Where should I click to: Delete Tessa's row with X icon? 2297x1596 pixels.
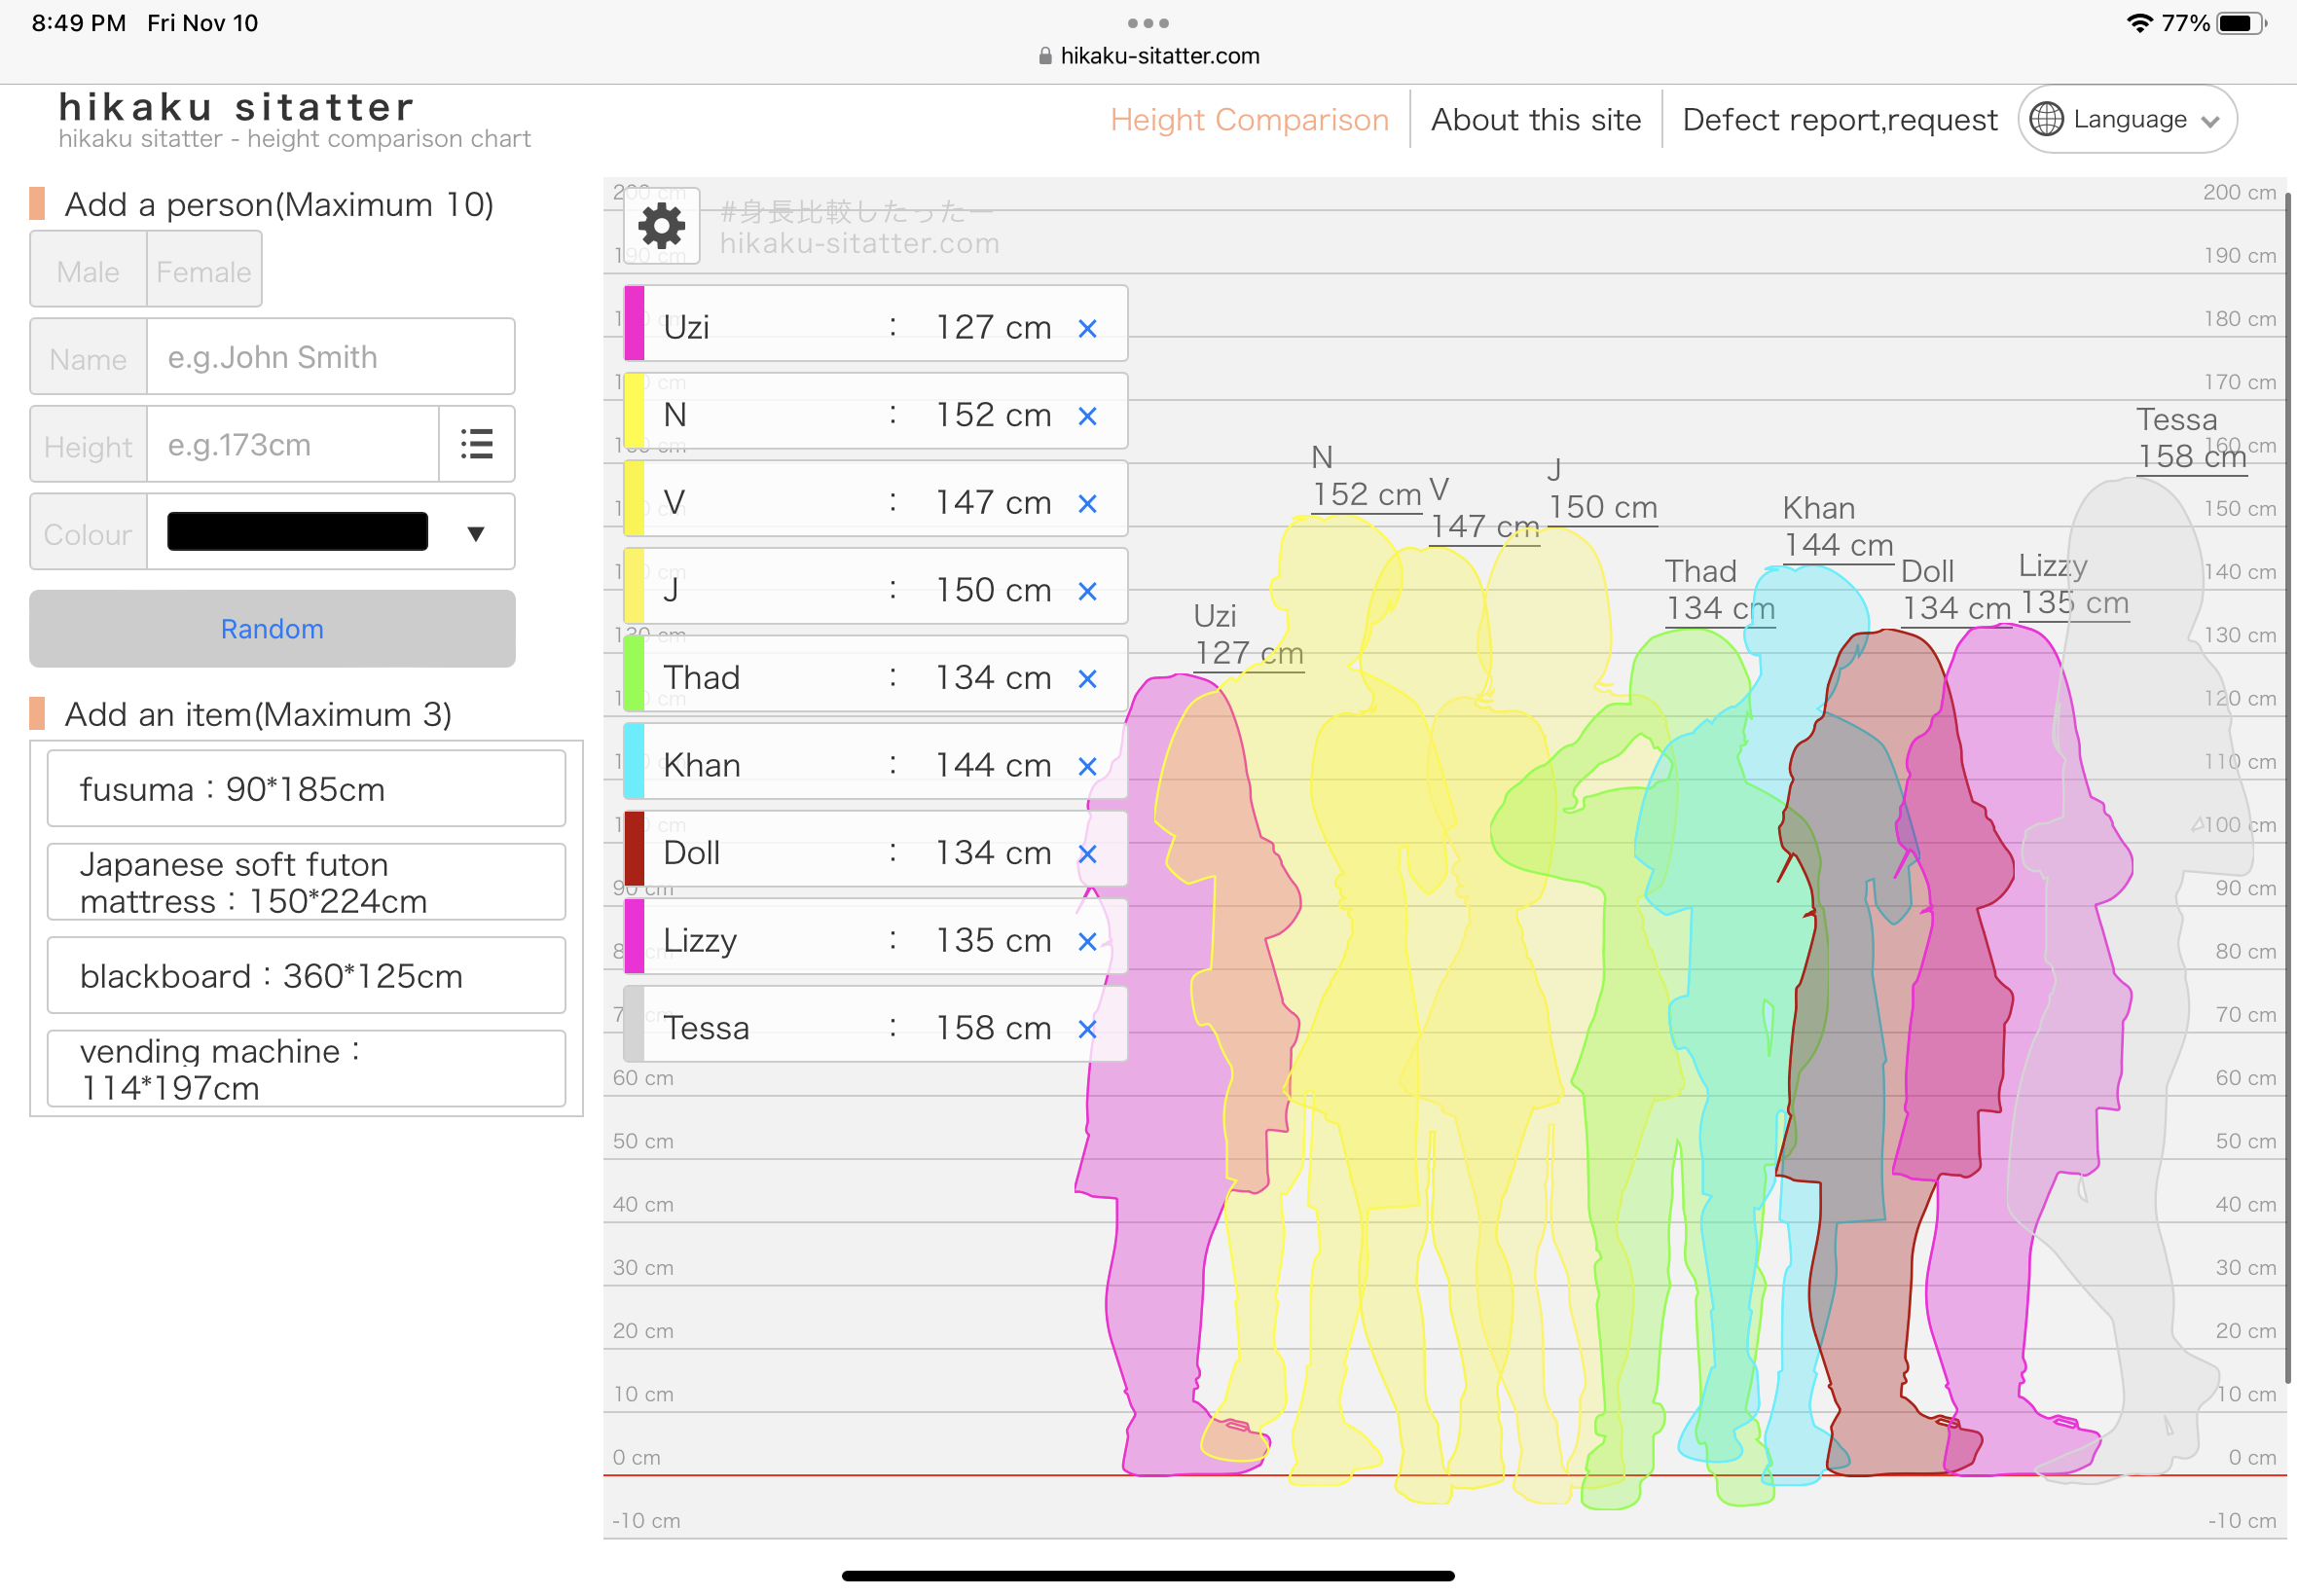coord(1087,1029)
